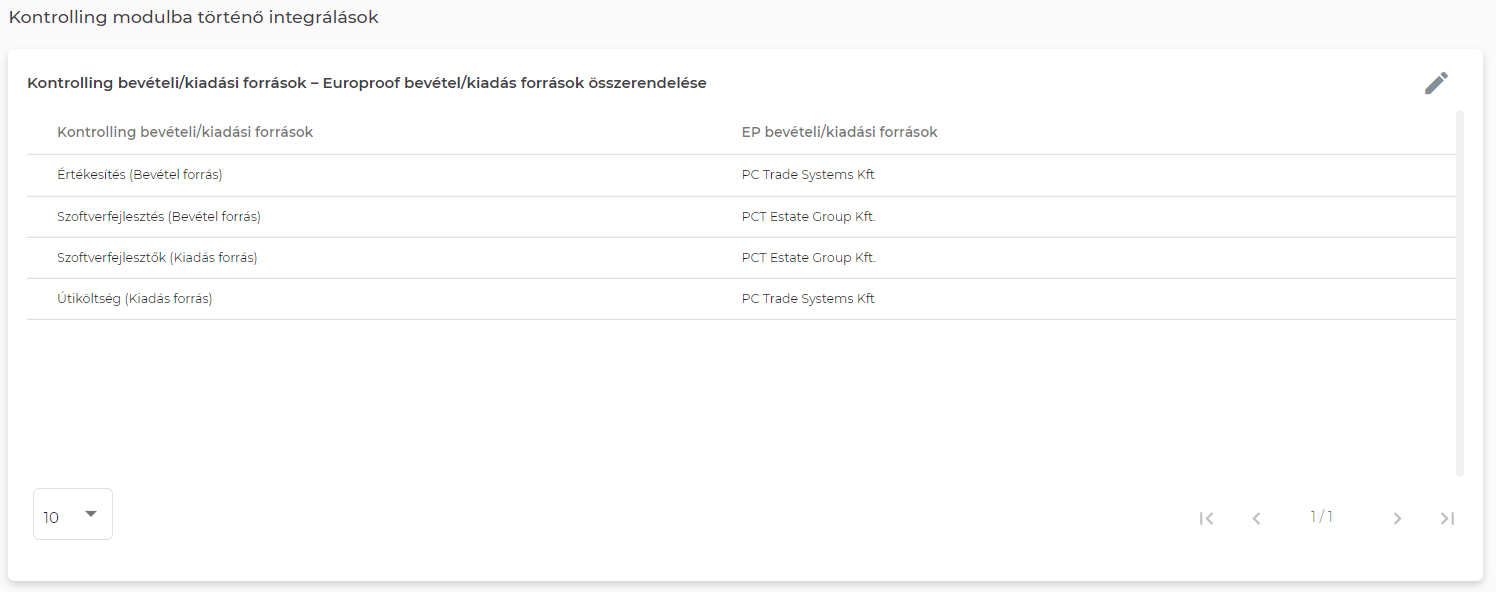Click the 'Kontrolling modulba történő integrálások' heading
Image resolution: width=1496 pixels, height=592 pixels.
(194, 17)
